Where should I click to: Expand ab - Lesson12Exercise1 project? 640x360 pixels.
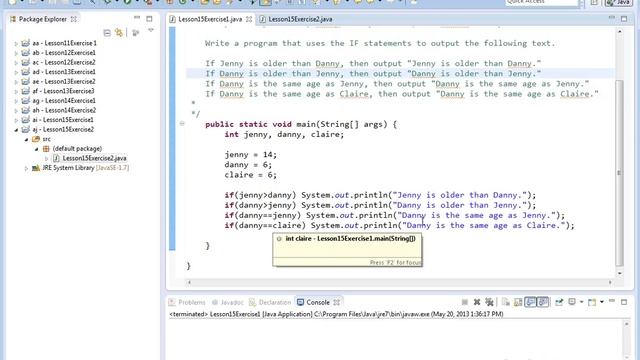[x=16, y=53]
